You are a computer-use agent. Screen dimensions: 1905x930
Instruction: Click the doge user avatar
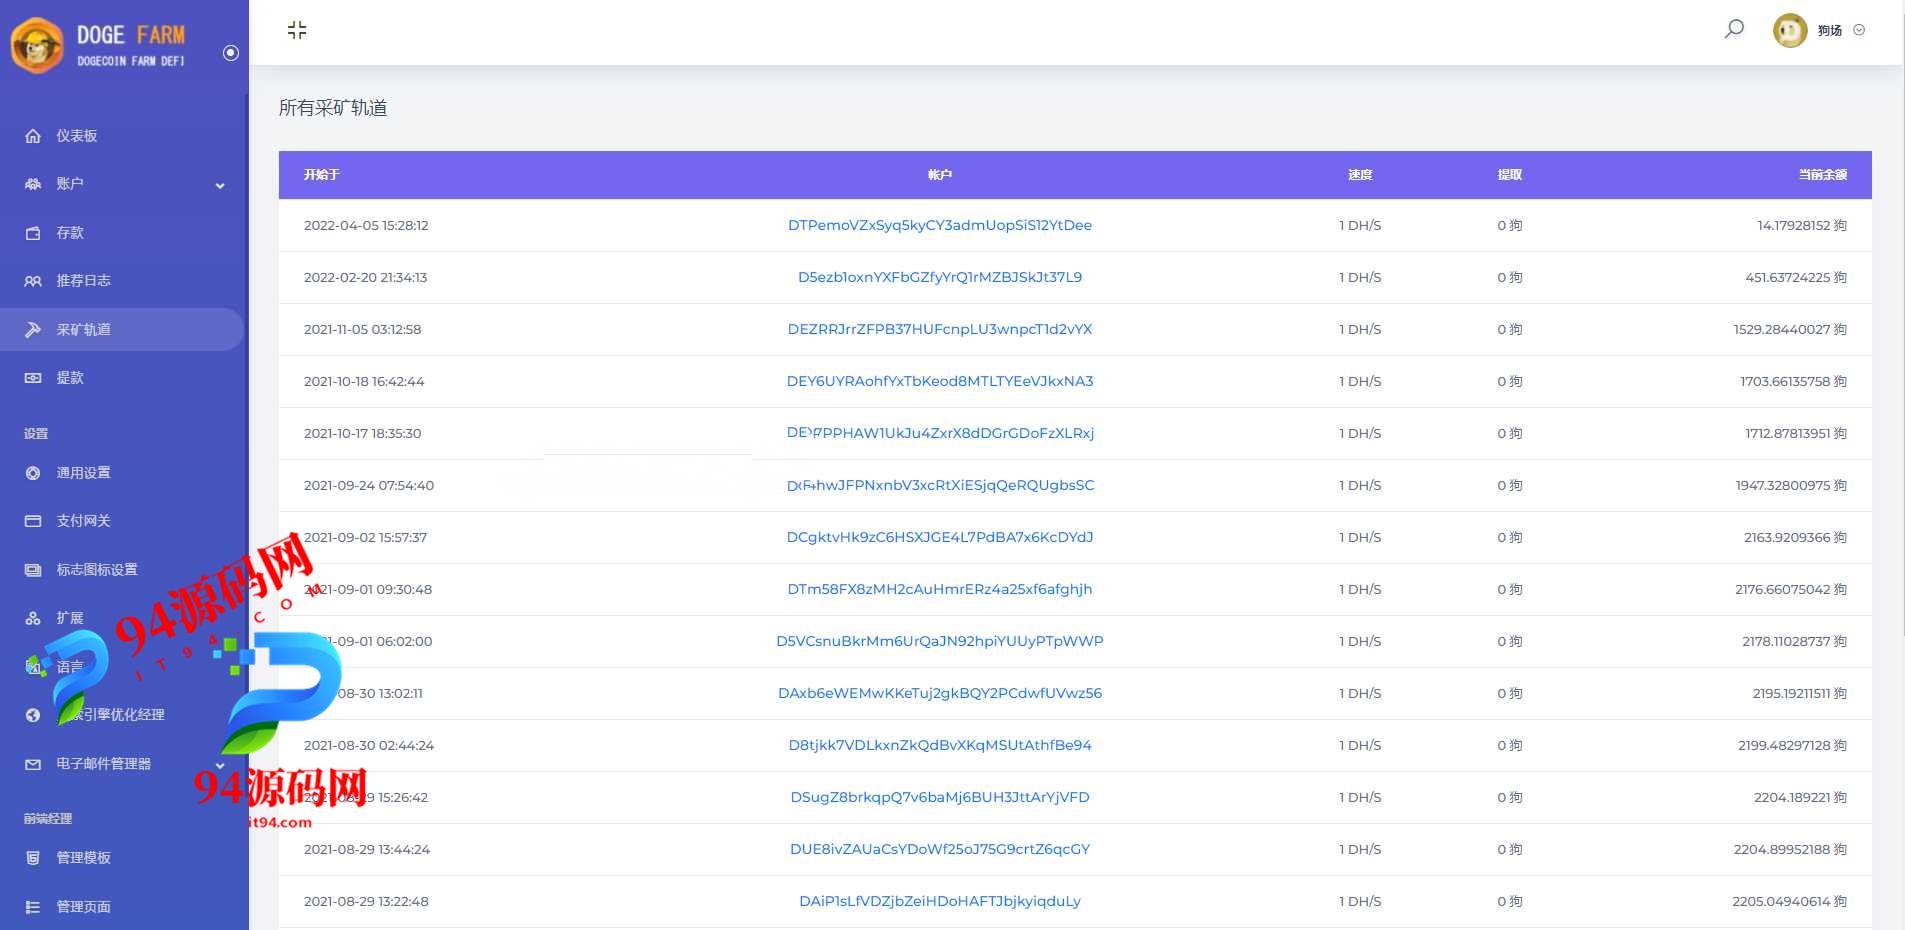1790,30
